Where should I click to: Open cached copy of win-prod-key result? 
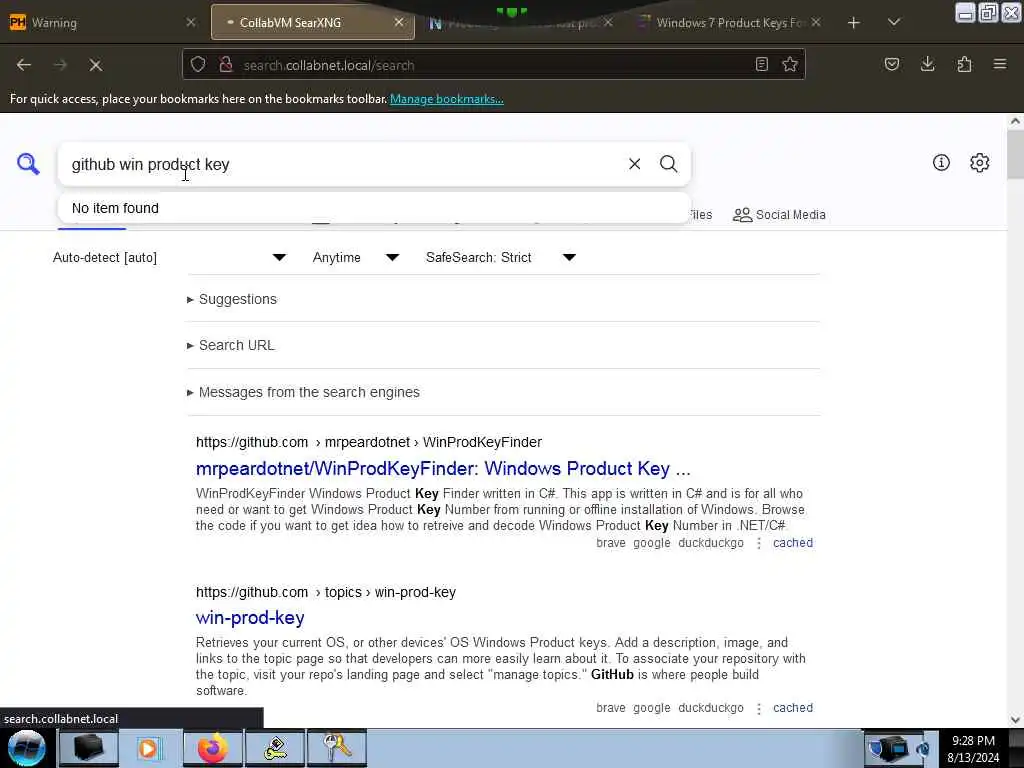point(793,708)
